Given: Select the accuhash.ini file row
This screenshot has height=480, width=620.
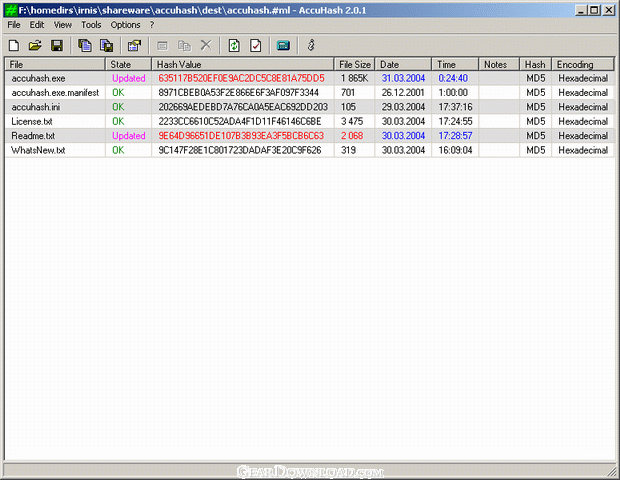Looking at the screenshot, I should (x=310, y=107).
